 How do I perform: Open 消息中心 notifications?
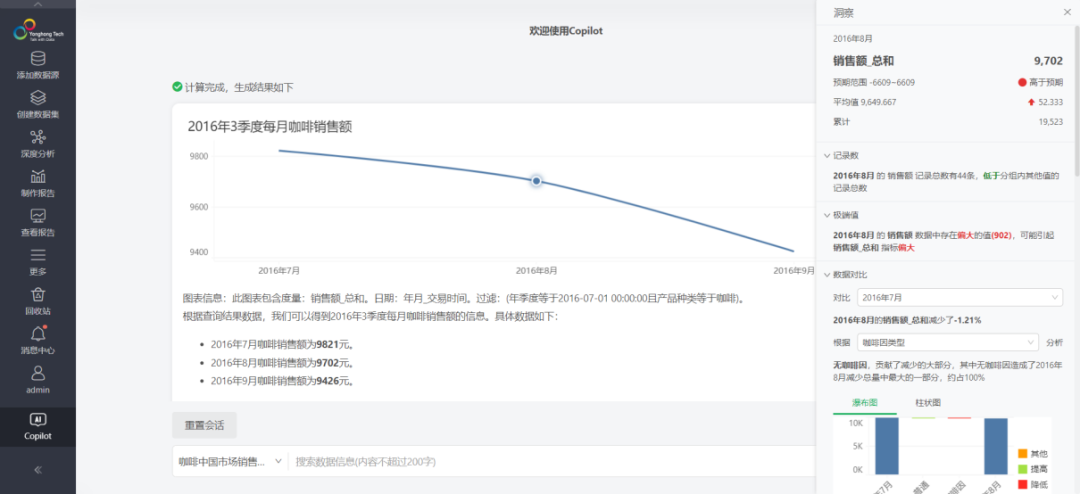pos(38,339)
